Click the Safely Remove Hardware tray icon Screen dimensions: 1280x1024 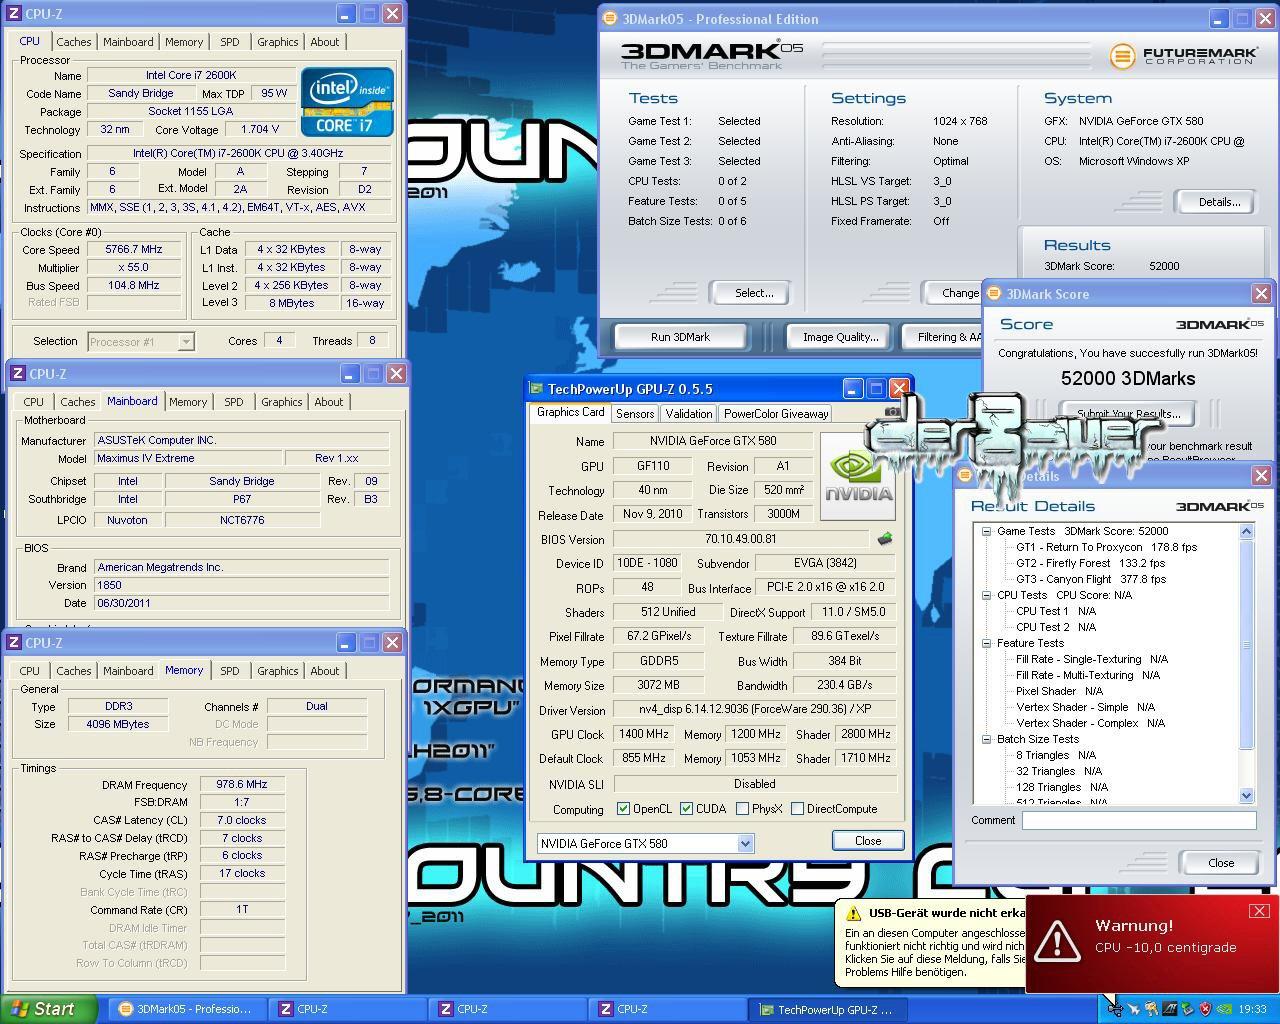[1187, 1009]
